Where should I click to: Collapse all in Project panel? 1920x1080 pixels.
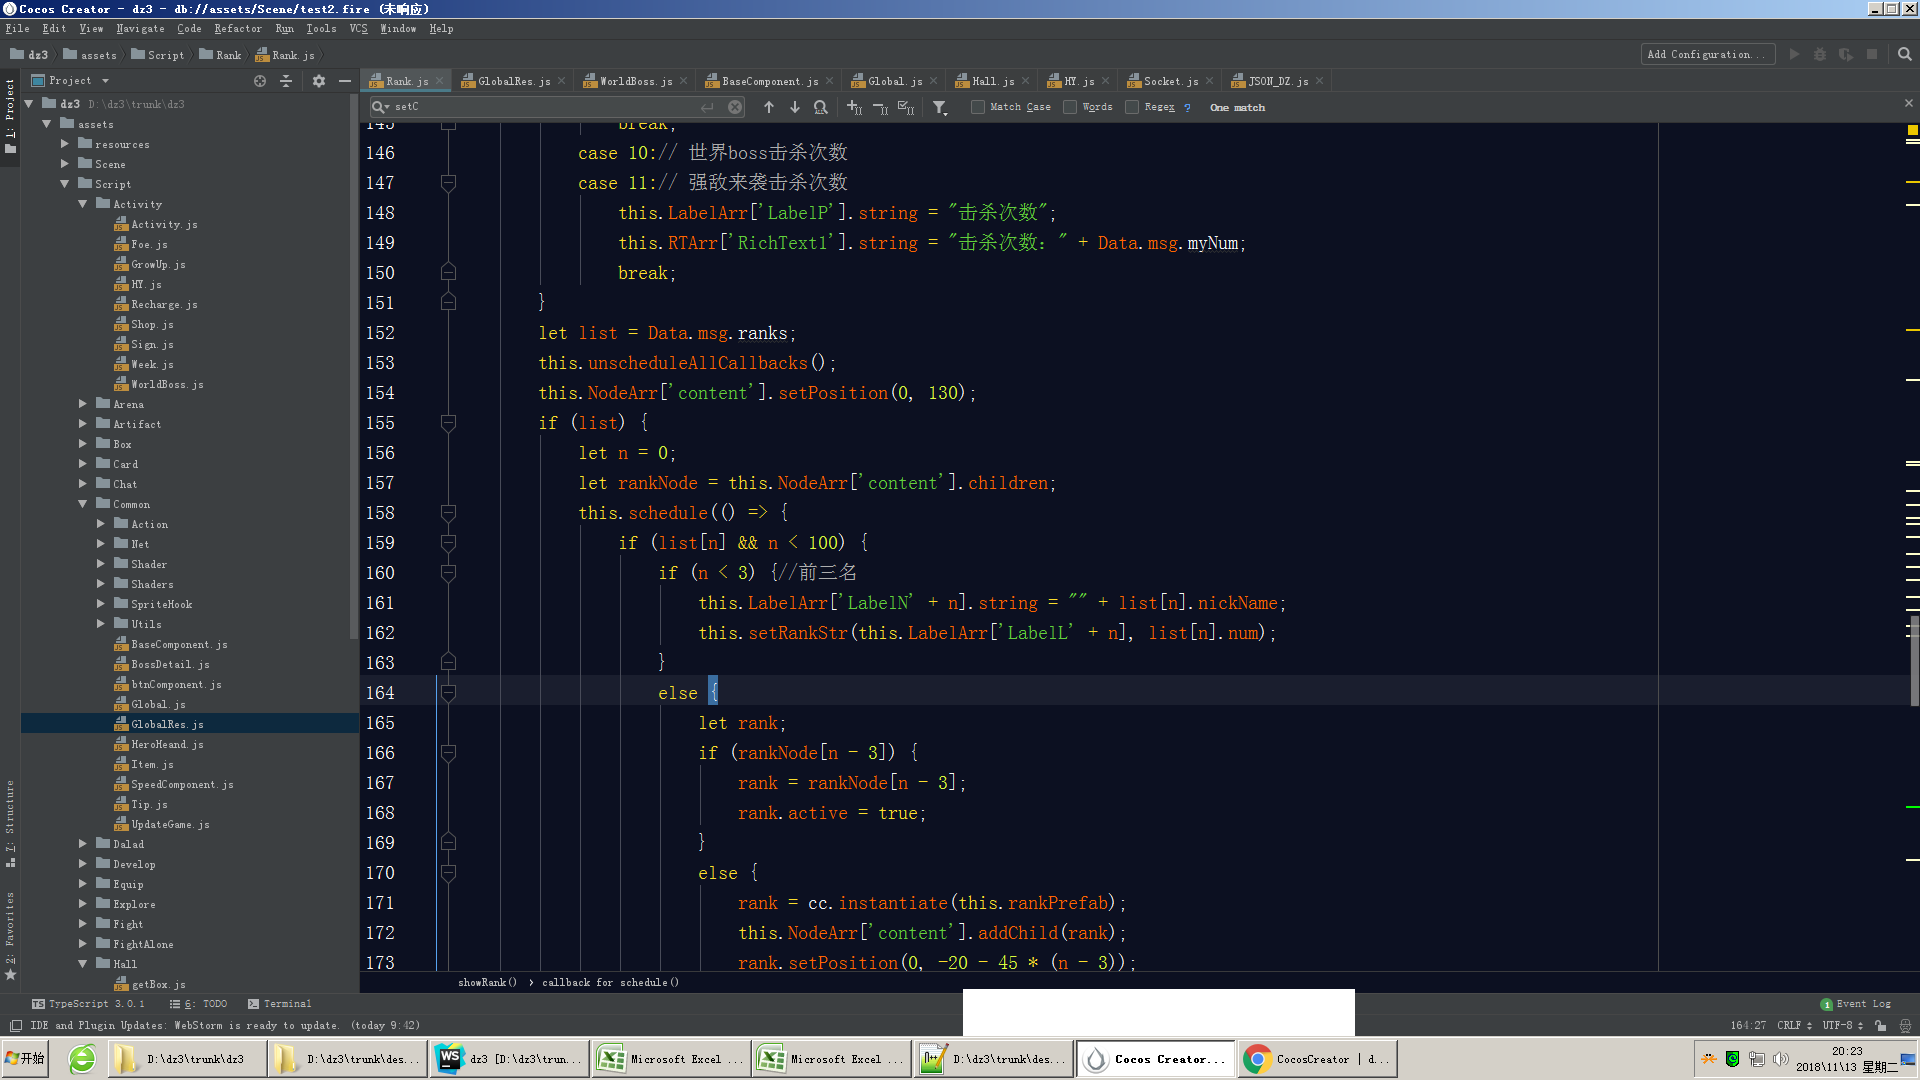pos(286,81)
